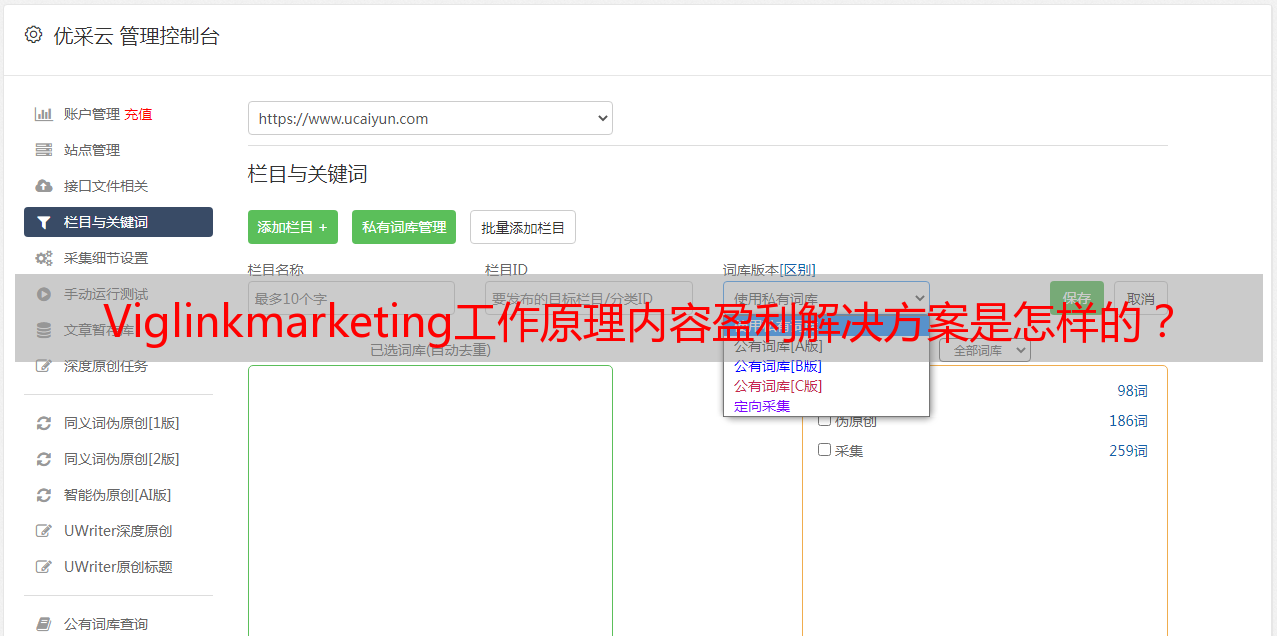The image size is (1277, 636).
Task: Click the 批量添加栏目 button
Action: (x=523, y=227)
